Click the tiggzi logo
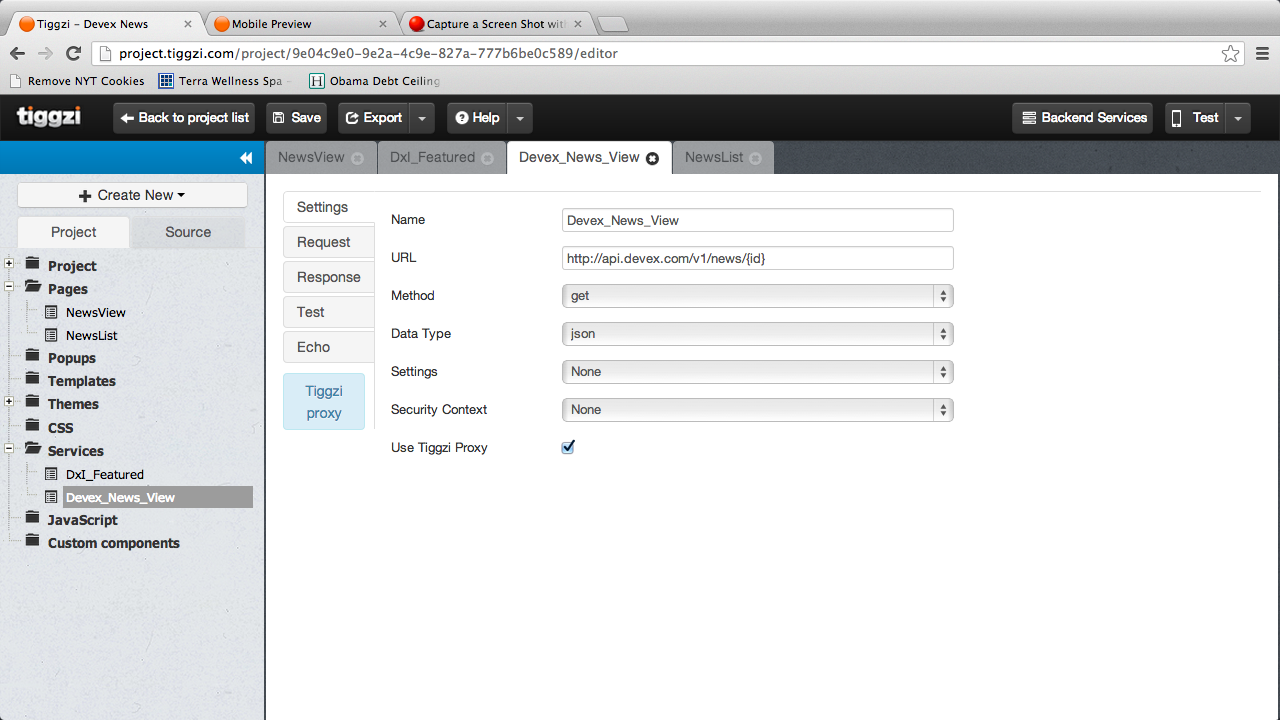This screenshot has height=720, width=1280. pos(49,117)
